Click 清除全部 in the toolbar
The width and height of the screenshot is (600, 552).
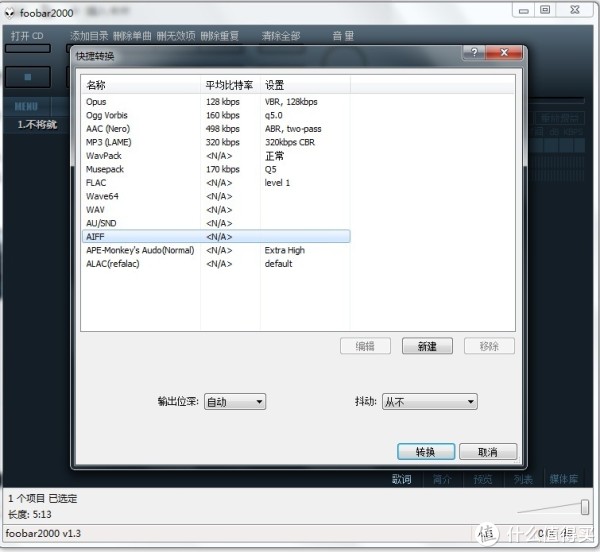(281, 36)
